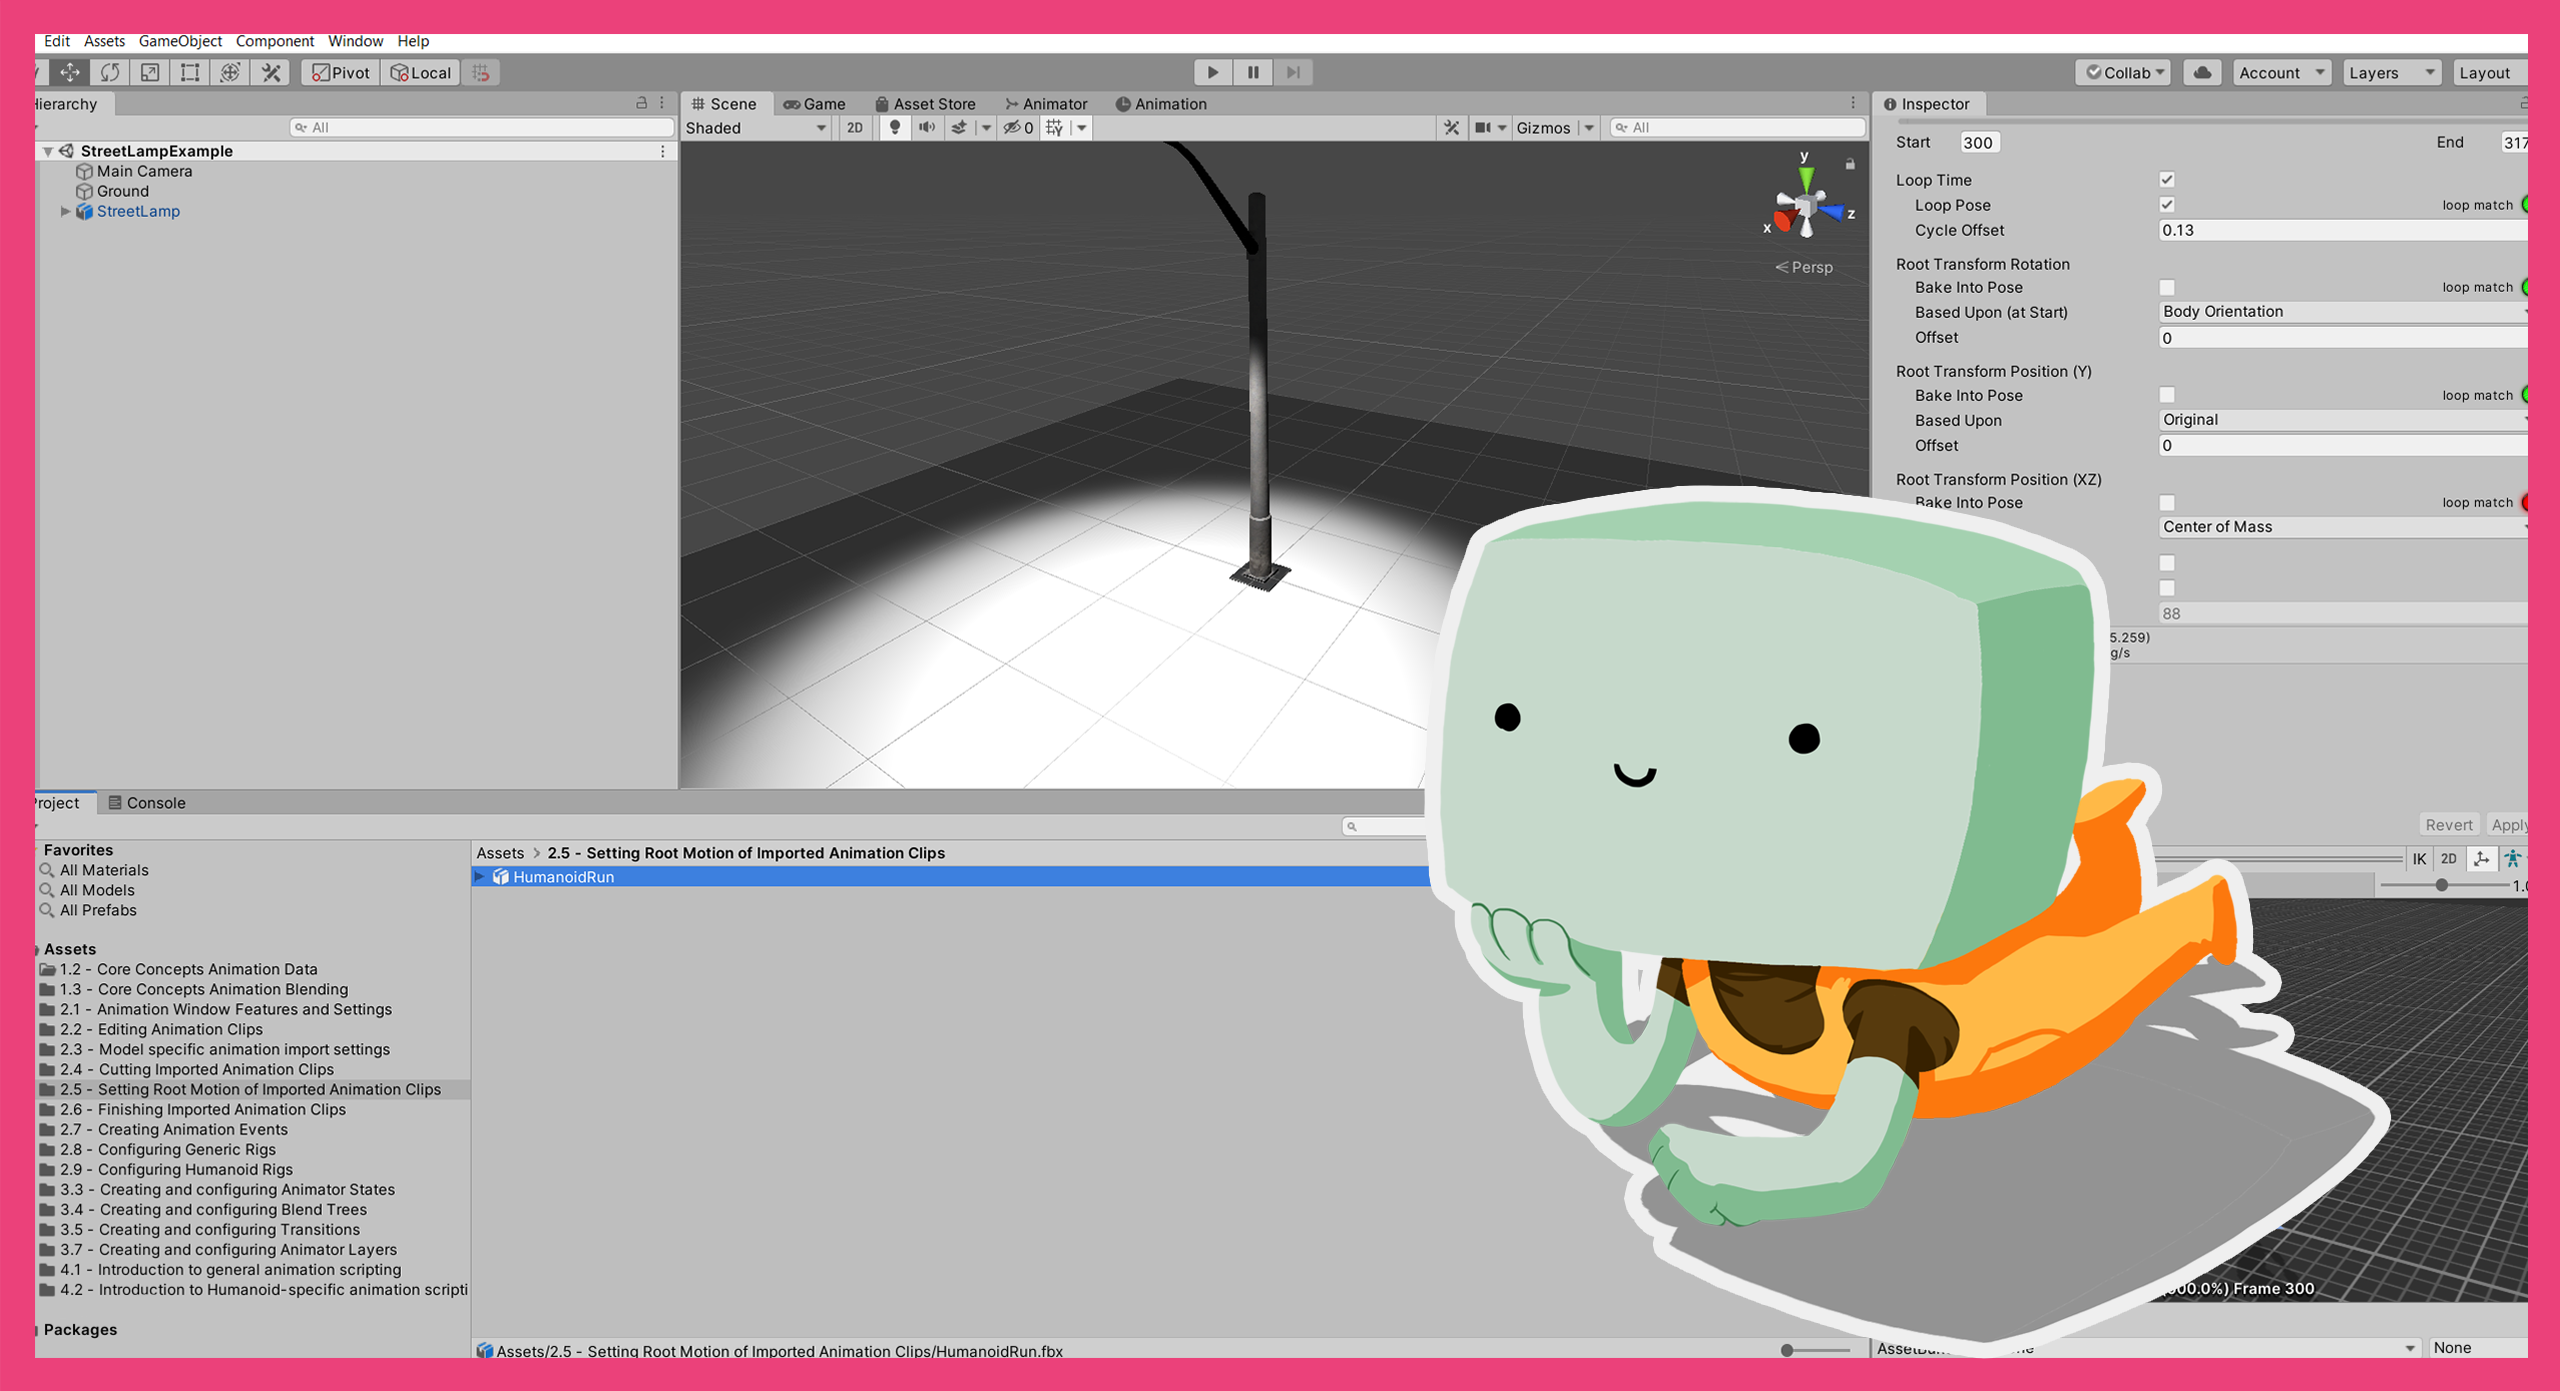Adjust the preview playback speed slider
This screenshot has height=1391, width=2560.
[x=2441, y=885]
